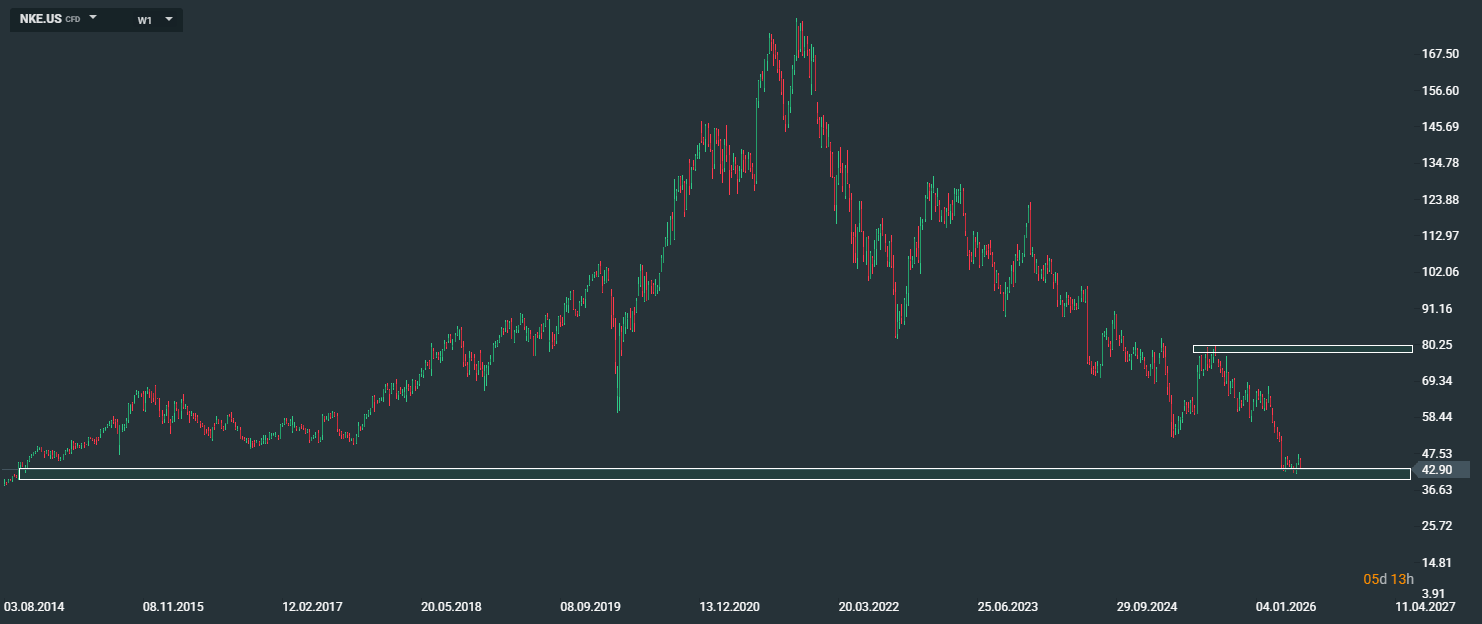Image resolution: width=1482 pixels, height=624 pixels.
Task: Click the 58.44 price axis label
Action: pyautogui.click(x=1437, y=417)
